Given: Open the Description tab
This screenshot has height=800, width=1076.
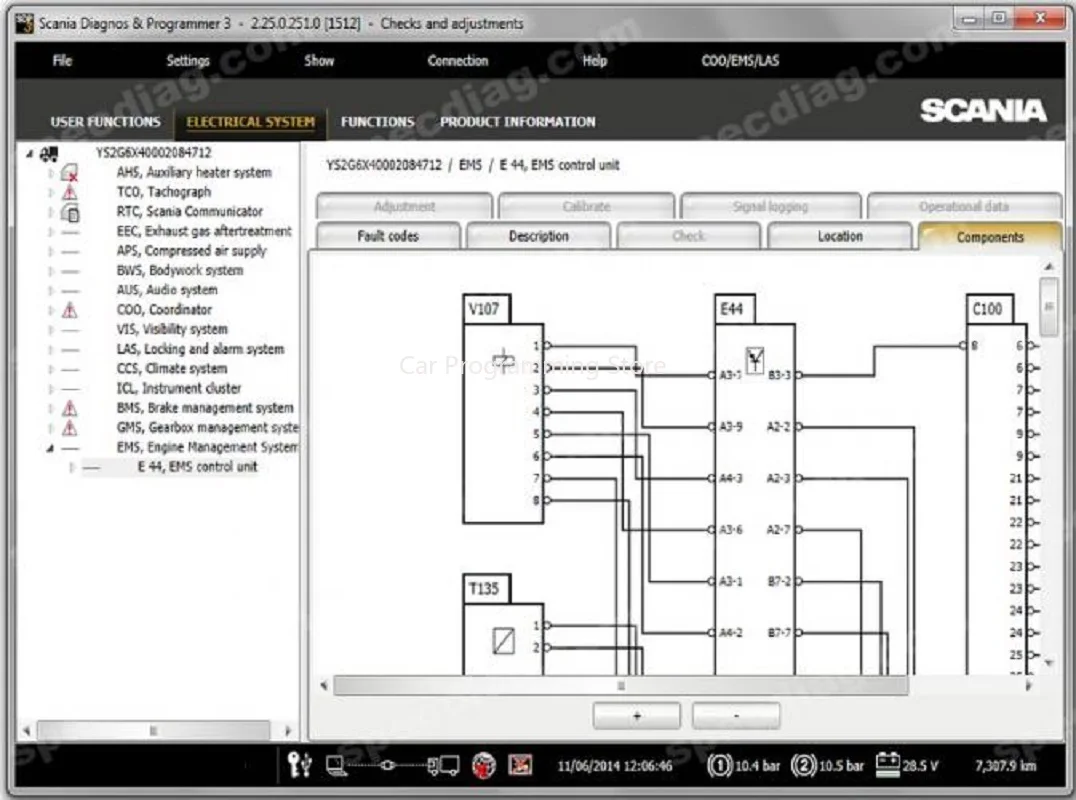Looking at the screenshot, I should (x=539, y=236).
